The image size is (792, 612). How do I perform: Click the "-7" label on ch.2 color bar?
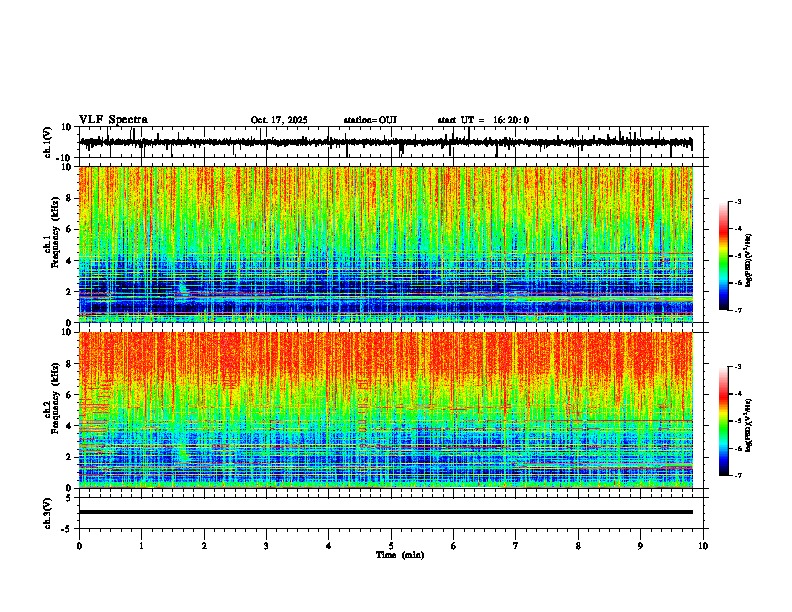click(738, 475)
